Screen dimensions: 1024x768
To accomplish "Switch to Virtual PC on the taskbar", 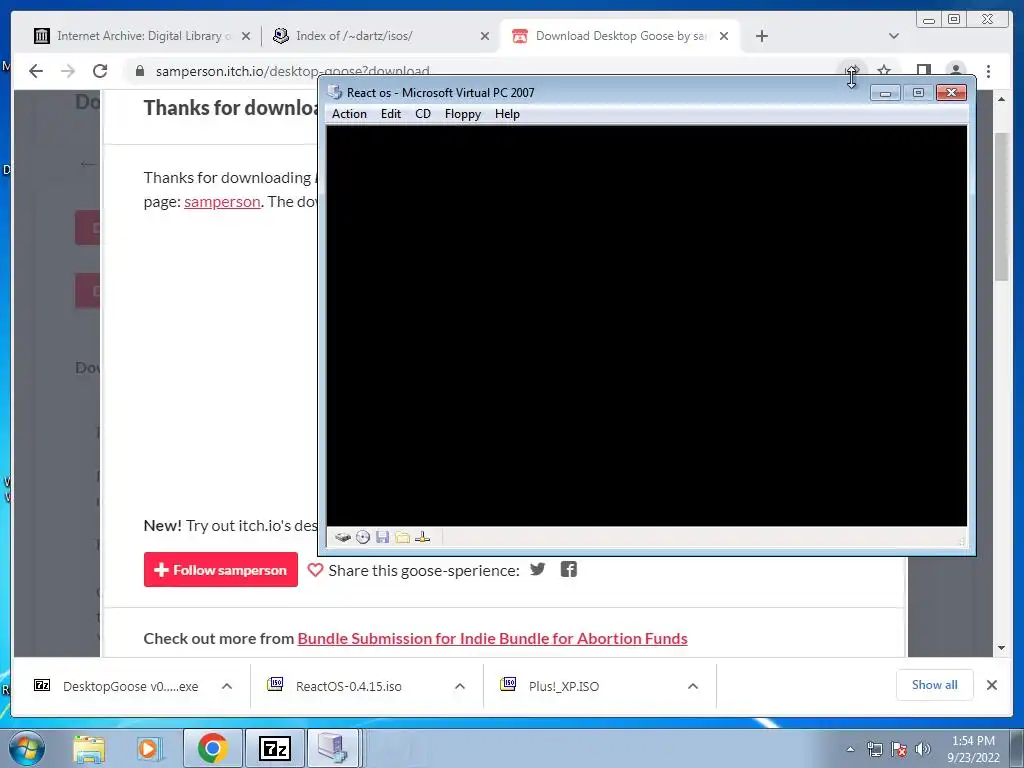I will (333, 748).
